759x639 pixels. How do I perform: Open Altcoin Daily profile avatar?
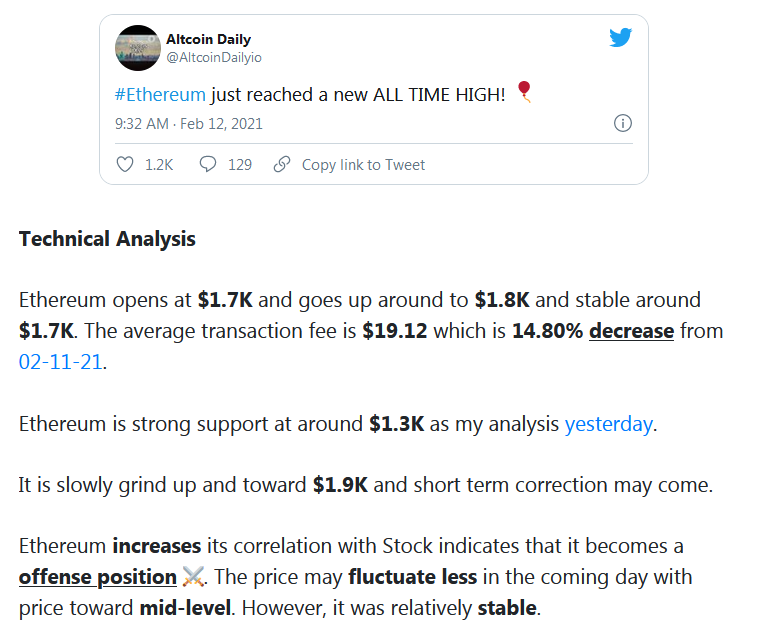click(137, 48)
